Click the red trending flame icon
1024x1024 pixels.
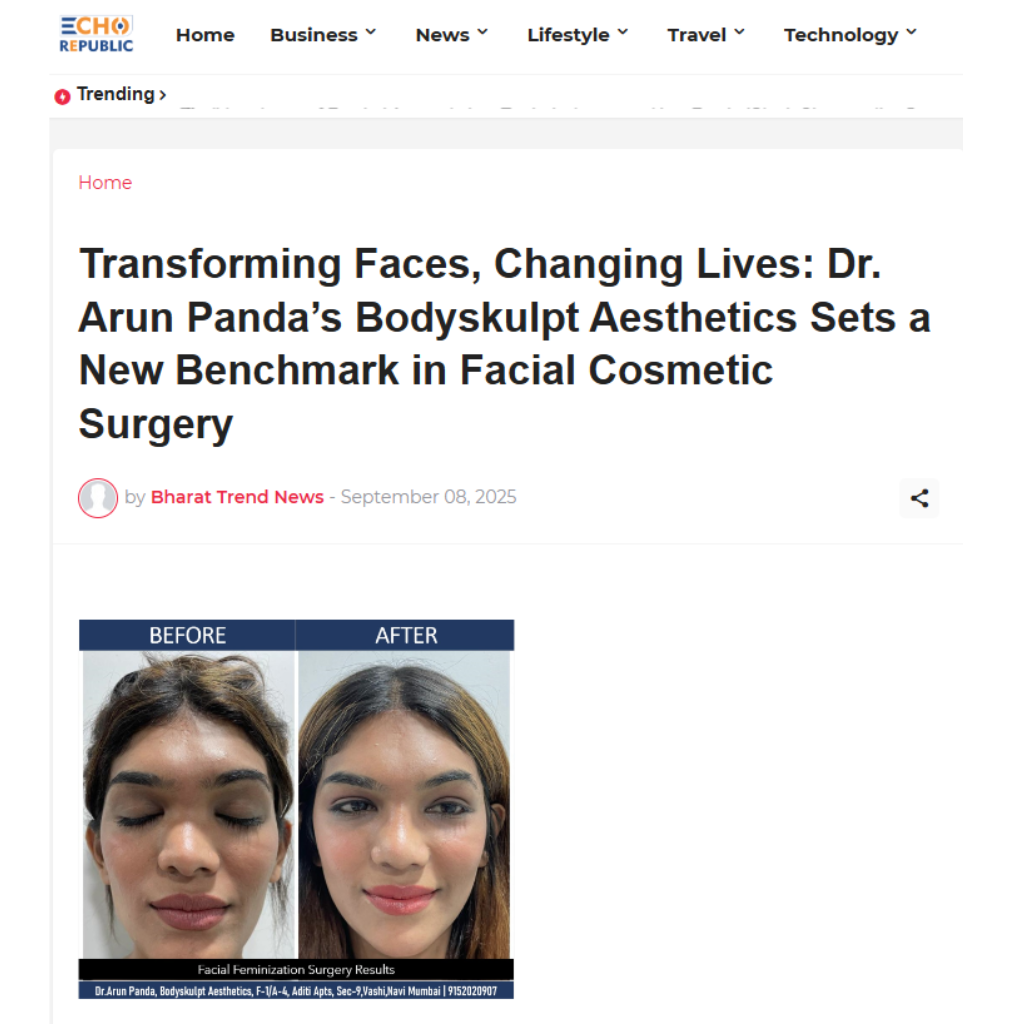pos(62,97)
